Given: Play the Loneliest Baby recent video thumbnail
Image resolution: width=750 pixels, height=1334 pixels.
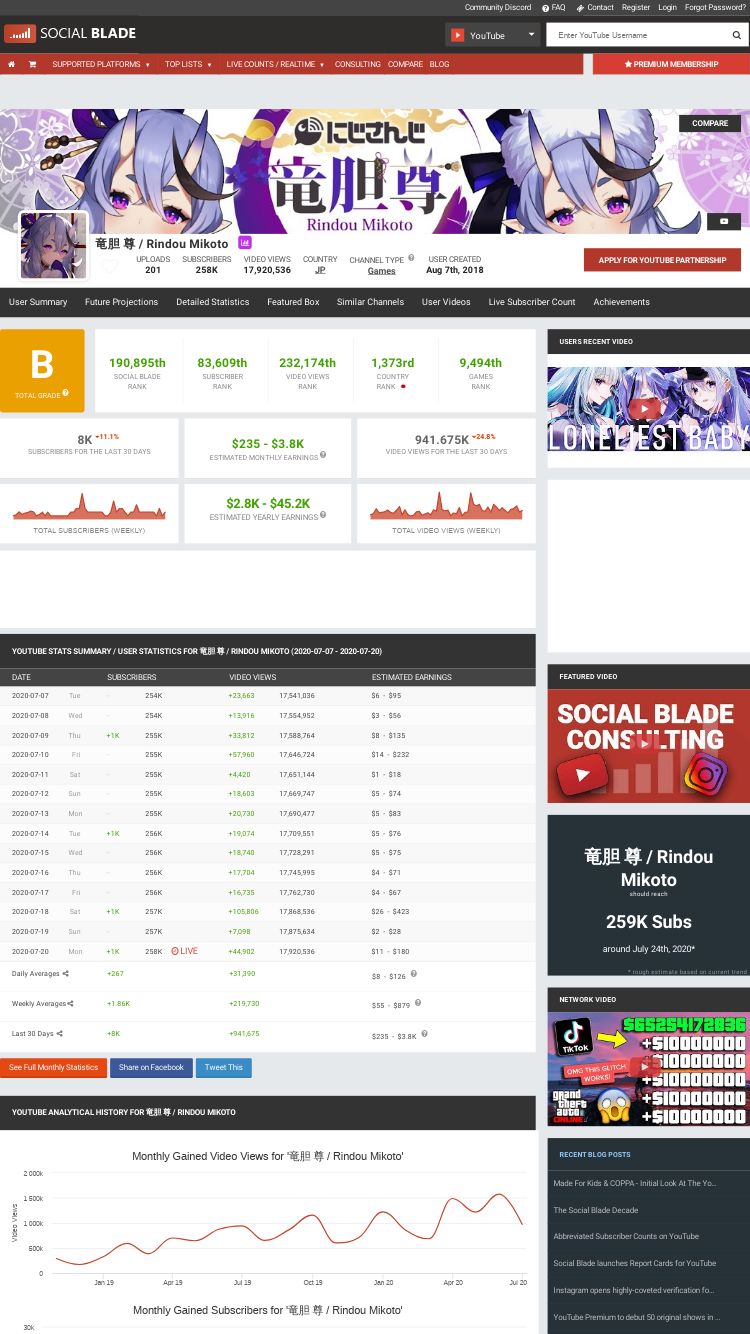Looking at the screenshot, I should coord(648,409).
